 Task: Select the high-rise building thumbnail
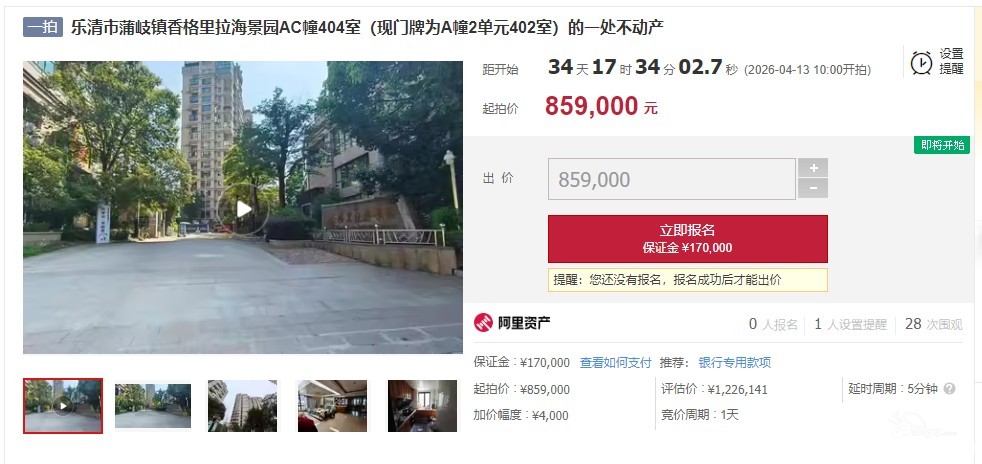tap(242, 406)
